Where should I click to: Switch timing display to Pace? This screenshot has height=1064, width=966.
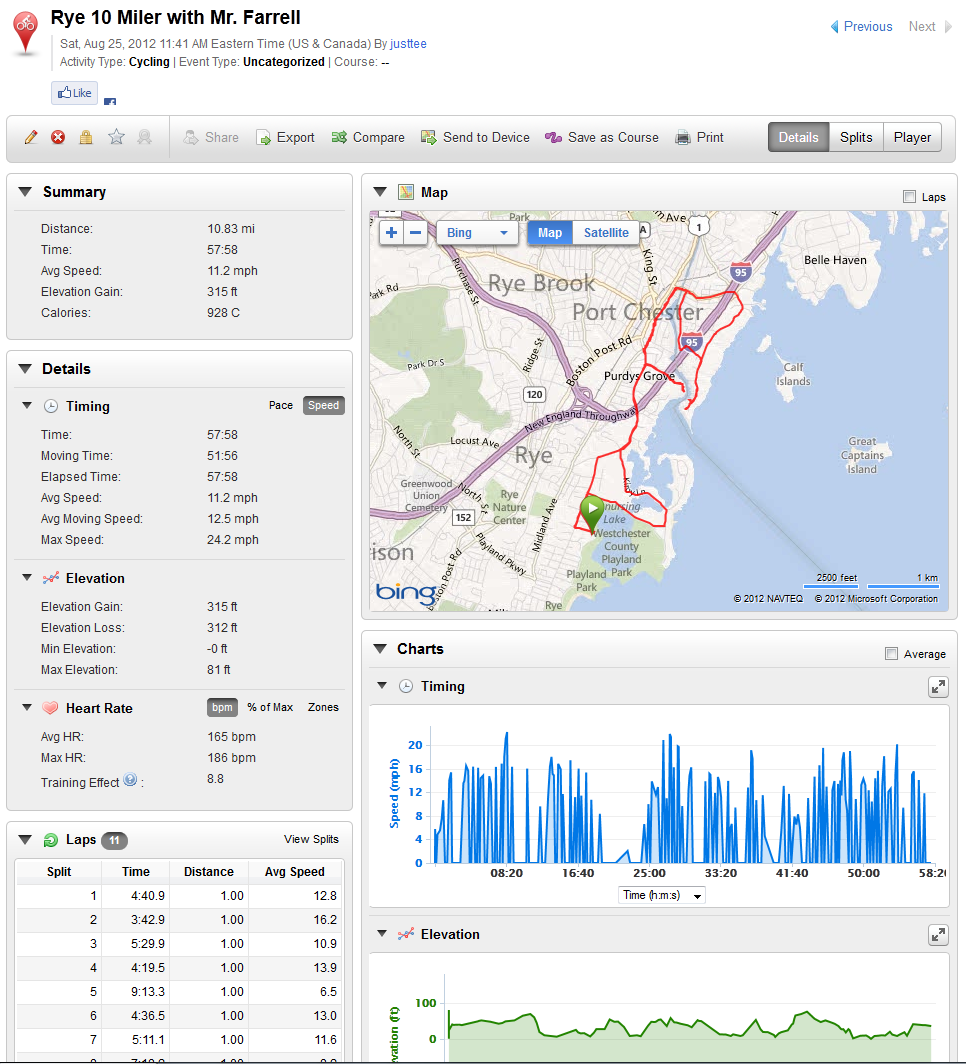(x=281, y=406)
